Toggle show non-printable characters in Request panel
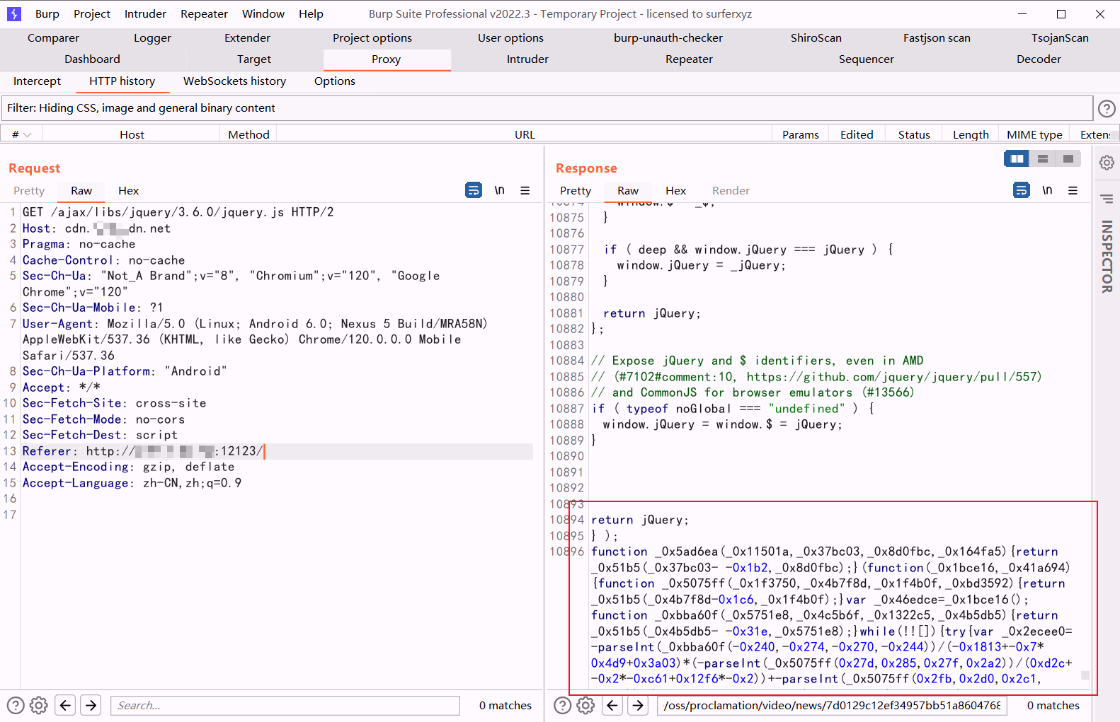1120x722 pixels. coord(499,191)
